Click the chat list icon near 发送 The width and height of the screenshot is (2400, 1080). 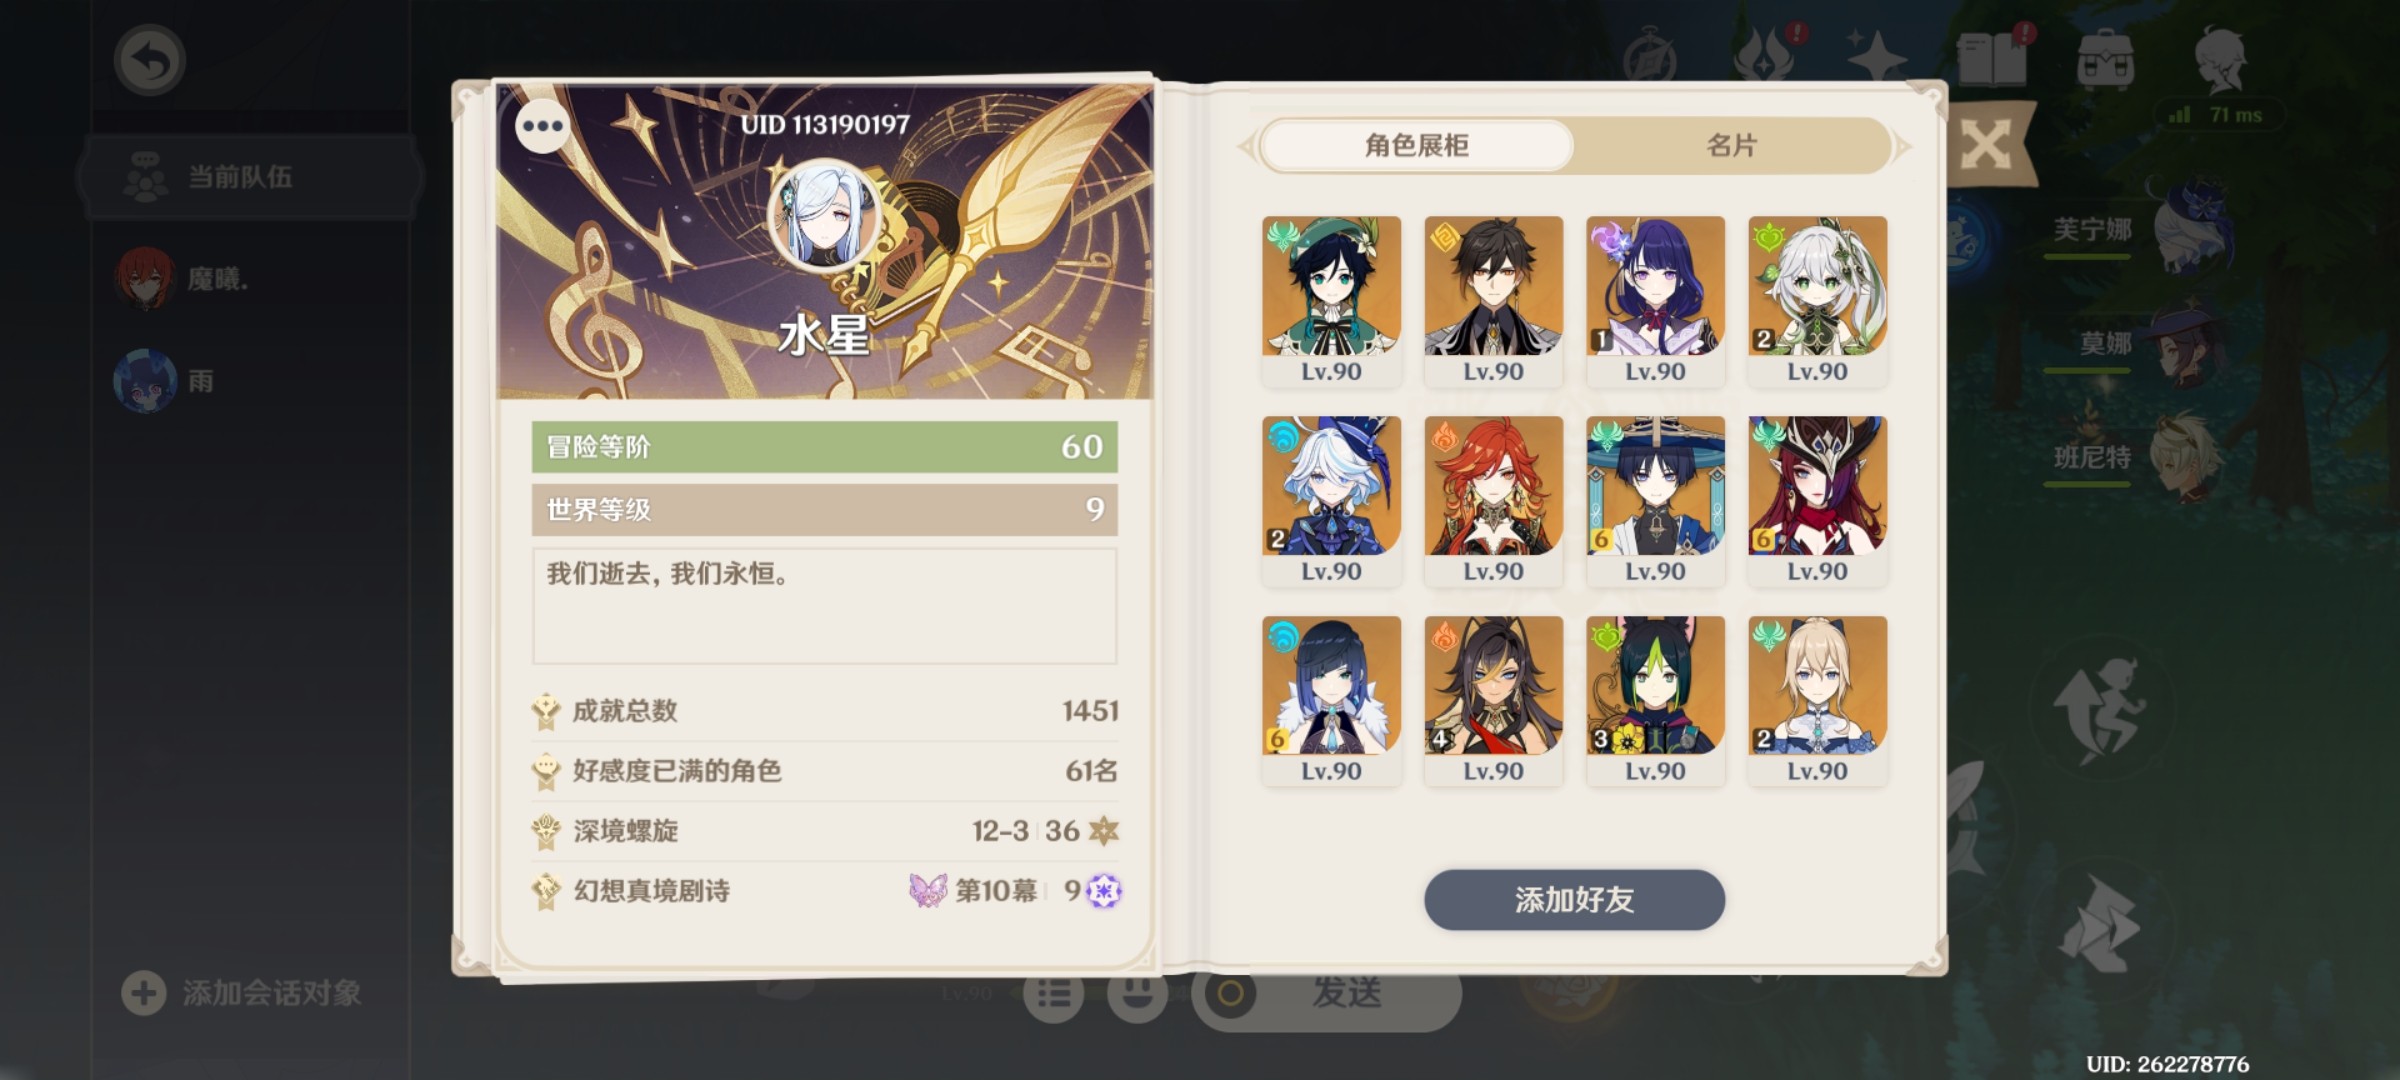[x=1054, y=993]
